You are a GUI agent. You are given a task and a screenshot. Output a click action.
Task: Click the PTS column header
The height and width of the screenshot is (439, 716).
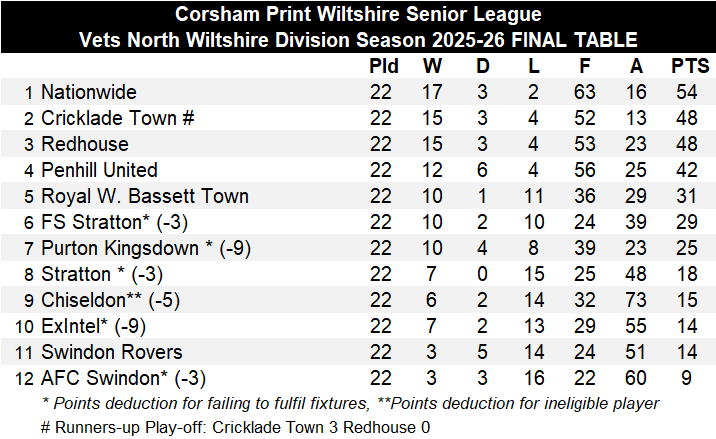click(690, 66)
